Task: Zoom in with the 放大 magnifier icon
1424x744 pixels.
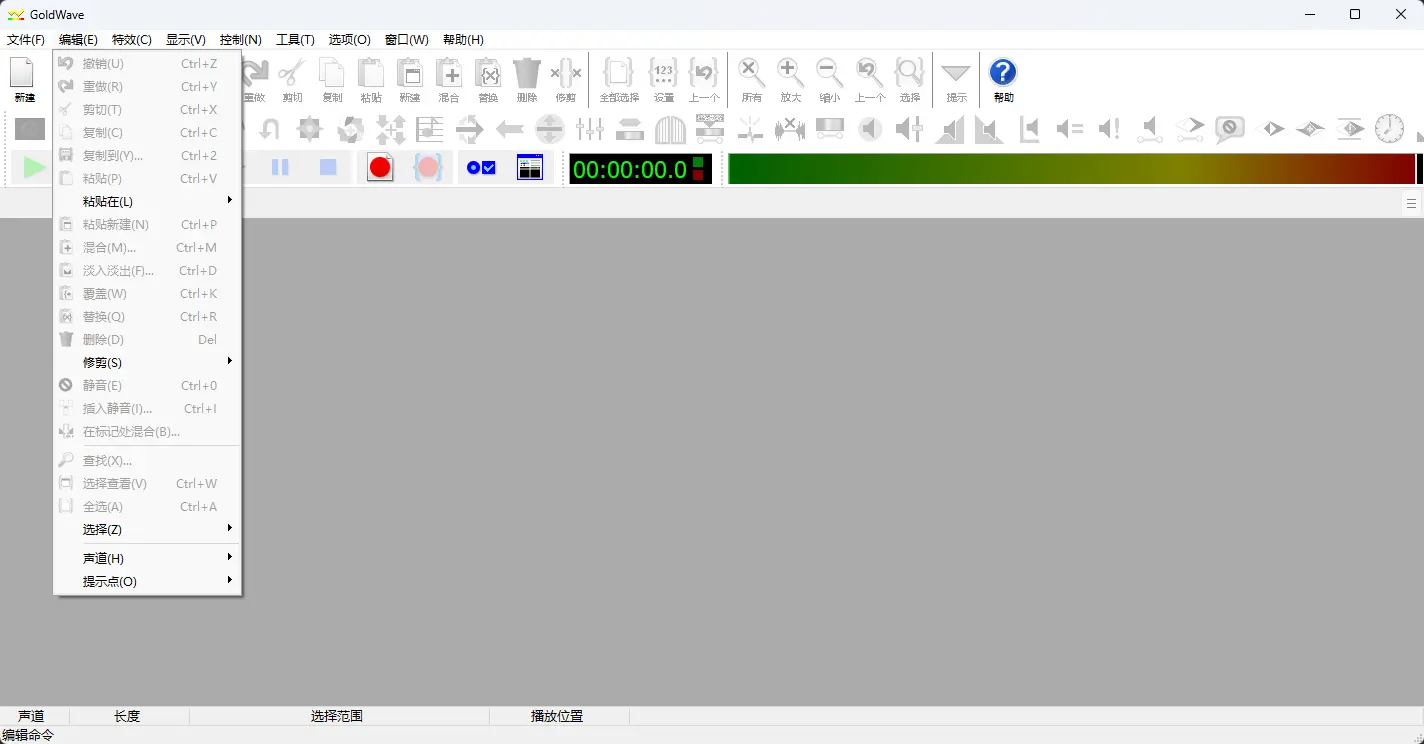Action: pos(791,79)
